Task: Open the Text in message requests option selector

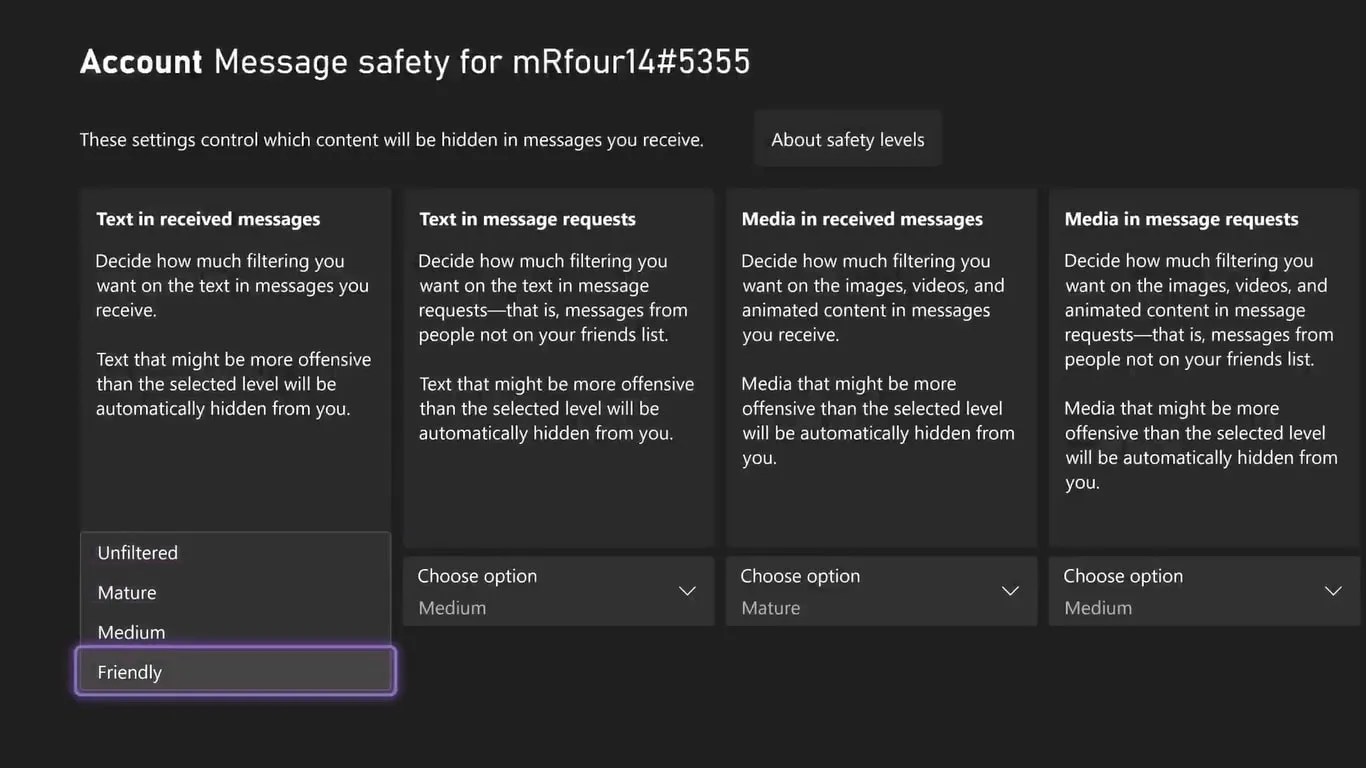Action: tap(559, 590)
